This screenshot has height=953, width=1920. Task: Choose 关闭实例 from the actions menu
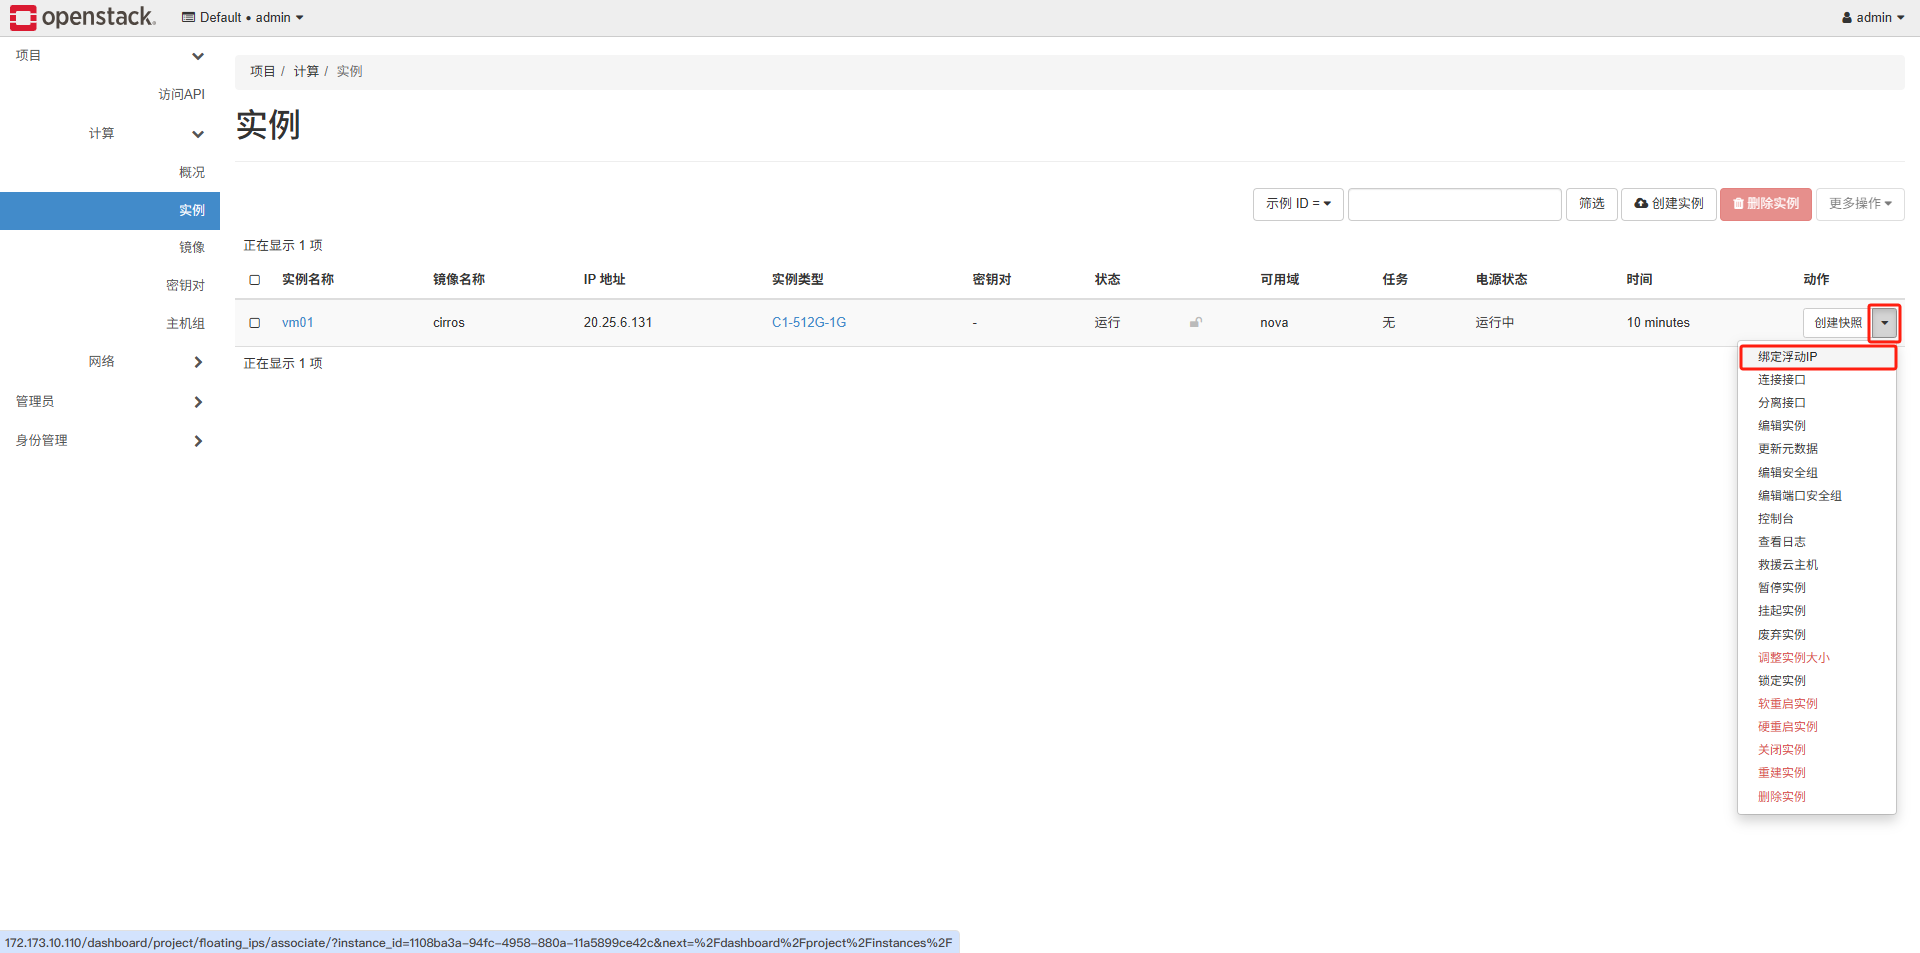click(x=1817, y=750)
